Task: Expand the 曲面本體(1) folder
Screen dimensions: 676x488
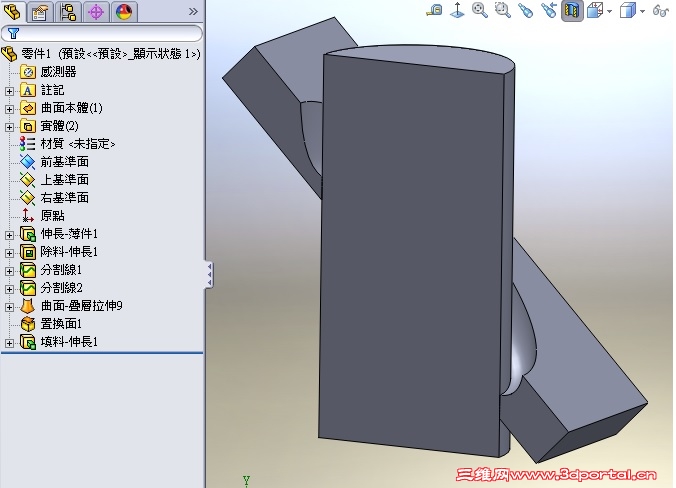Action: point(9,109)
